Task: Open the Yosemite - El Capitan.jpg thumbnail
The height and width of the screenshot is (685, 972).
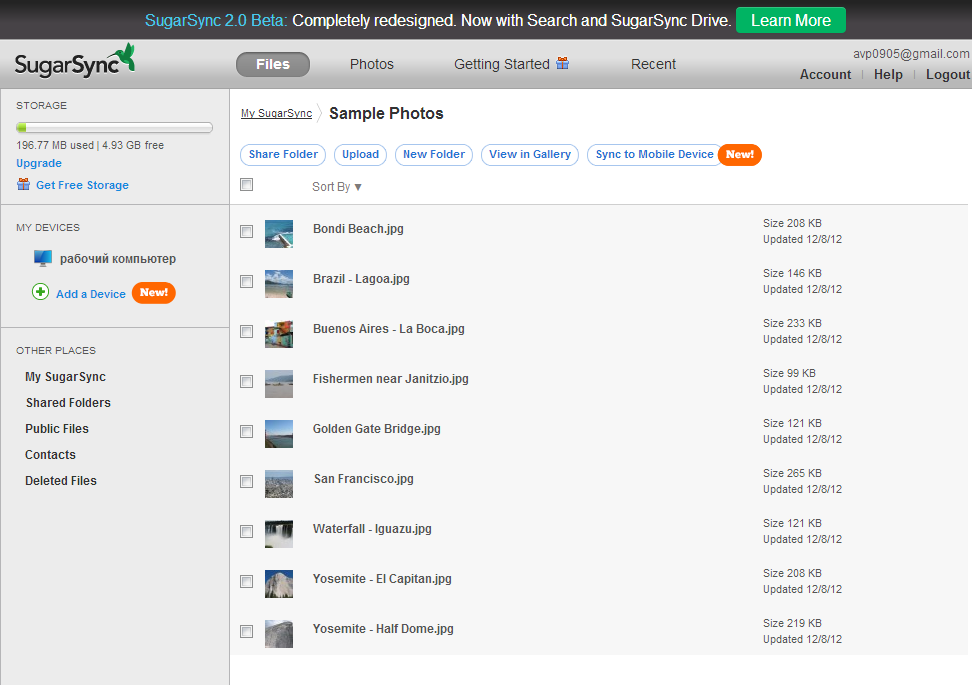Action: [x=279, y=584]
